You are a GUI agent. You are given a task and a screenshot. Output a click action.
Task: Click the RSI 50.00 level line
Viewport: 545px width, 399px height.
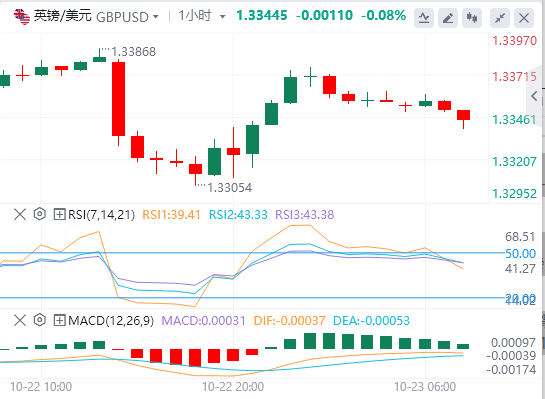252,253
